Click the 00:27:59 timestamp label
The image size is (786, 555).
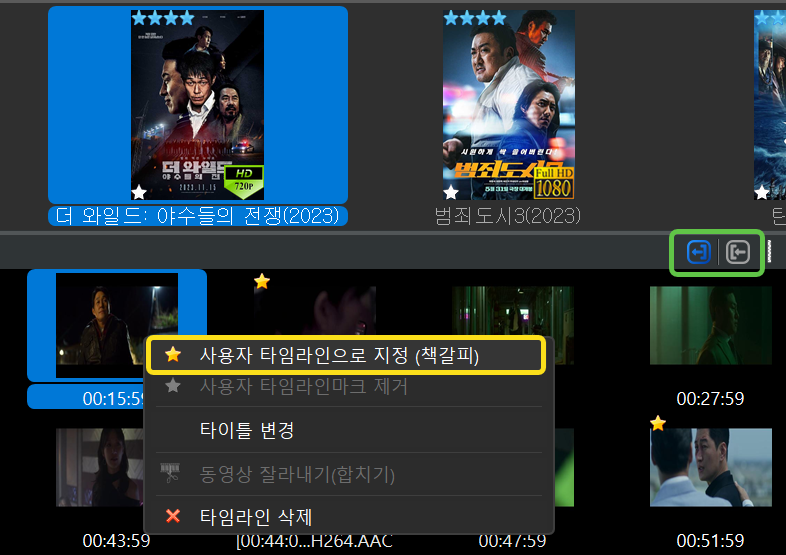[x=710, y=399]
